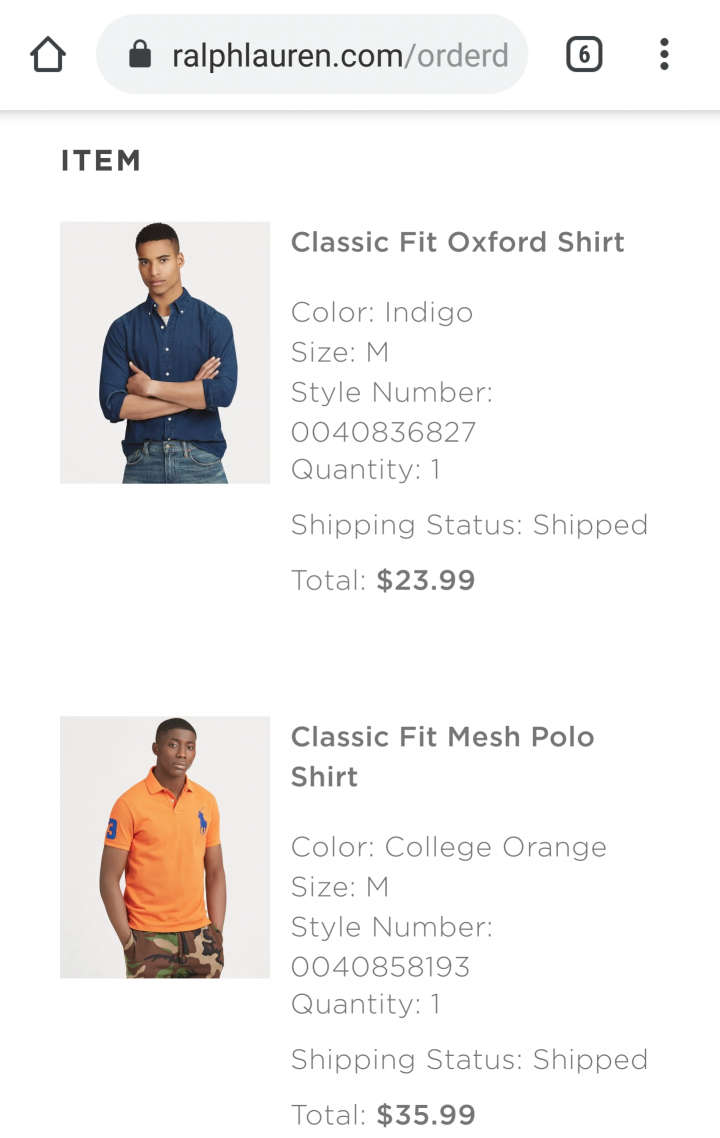Tap the padlock site security icon
Image resolution: width=720 pixels, height=1138 pixels.
pyautogui.click(x=140, y=54)
